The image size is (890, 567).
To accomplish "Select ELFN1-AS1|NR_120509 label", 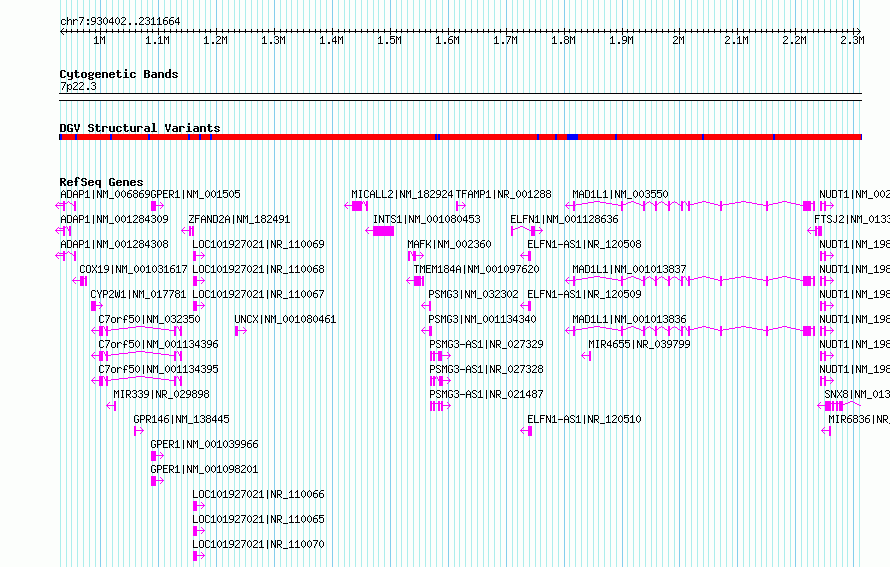I will point(584,294).
